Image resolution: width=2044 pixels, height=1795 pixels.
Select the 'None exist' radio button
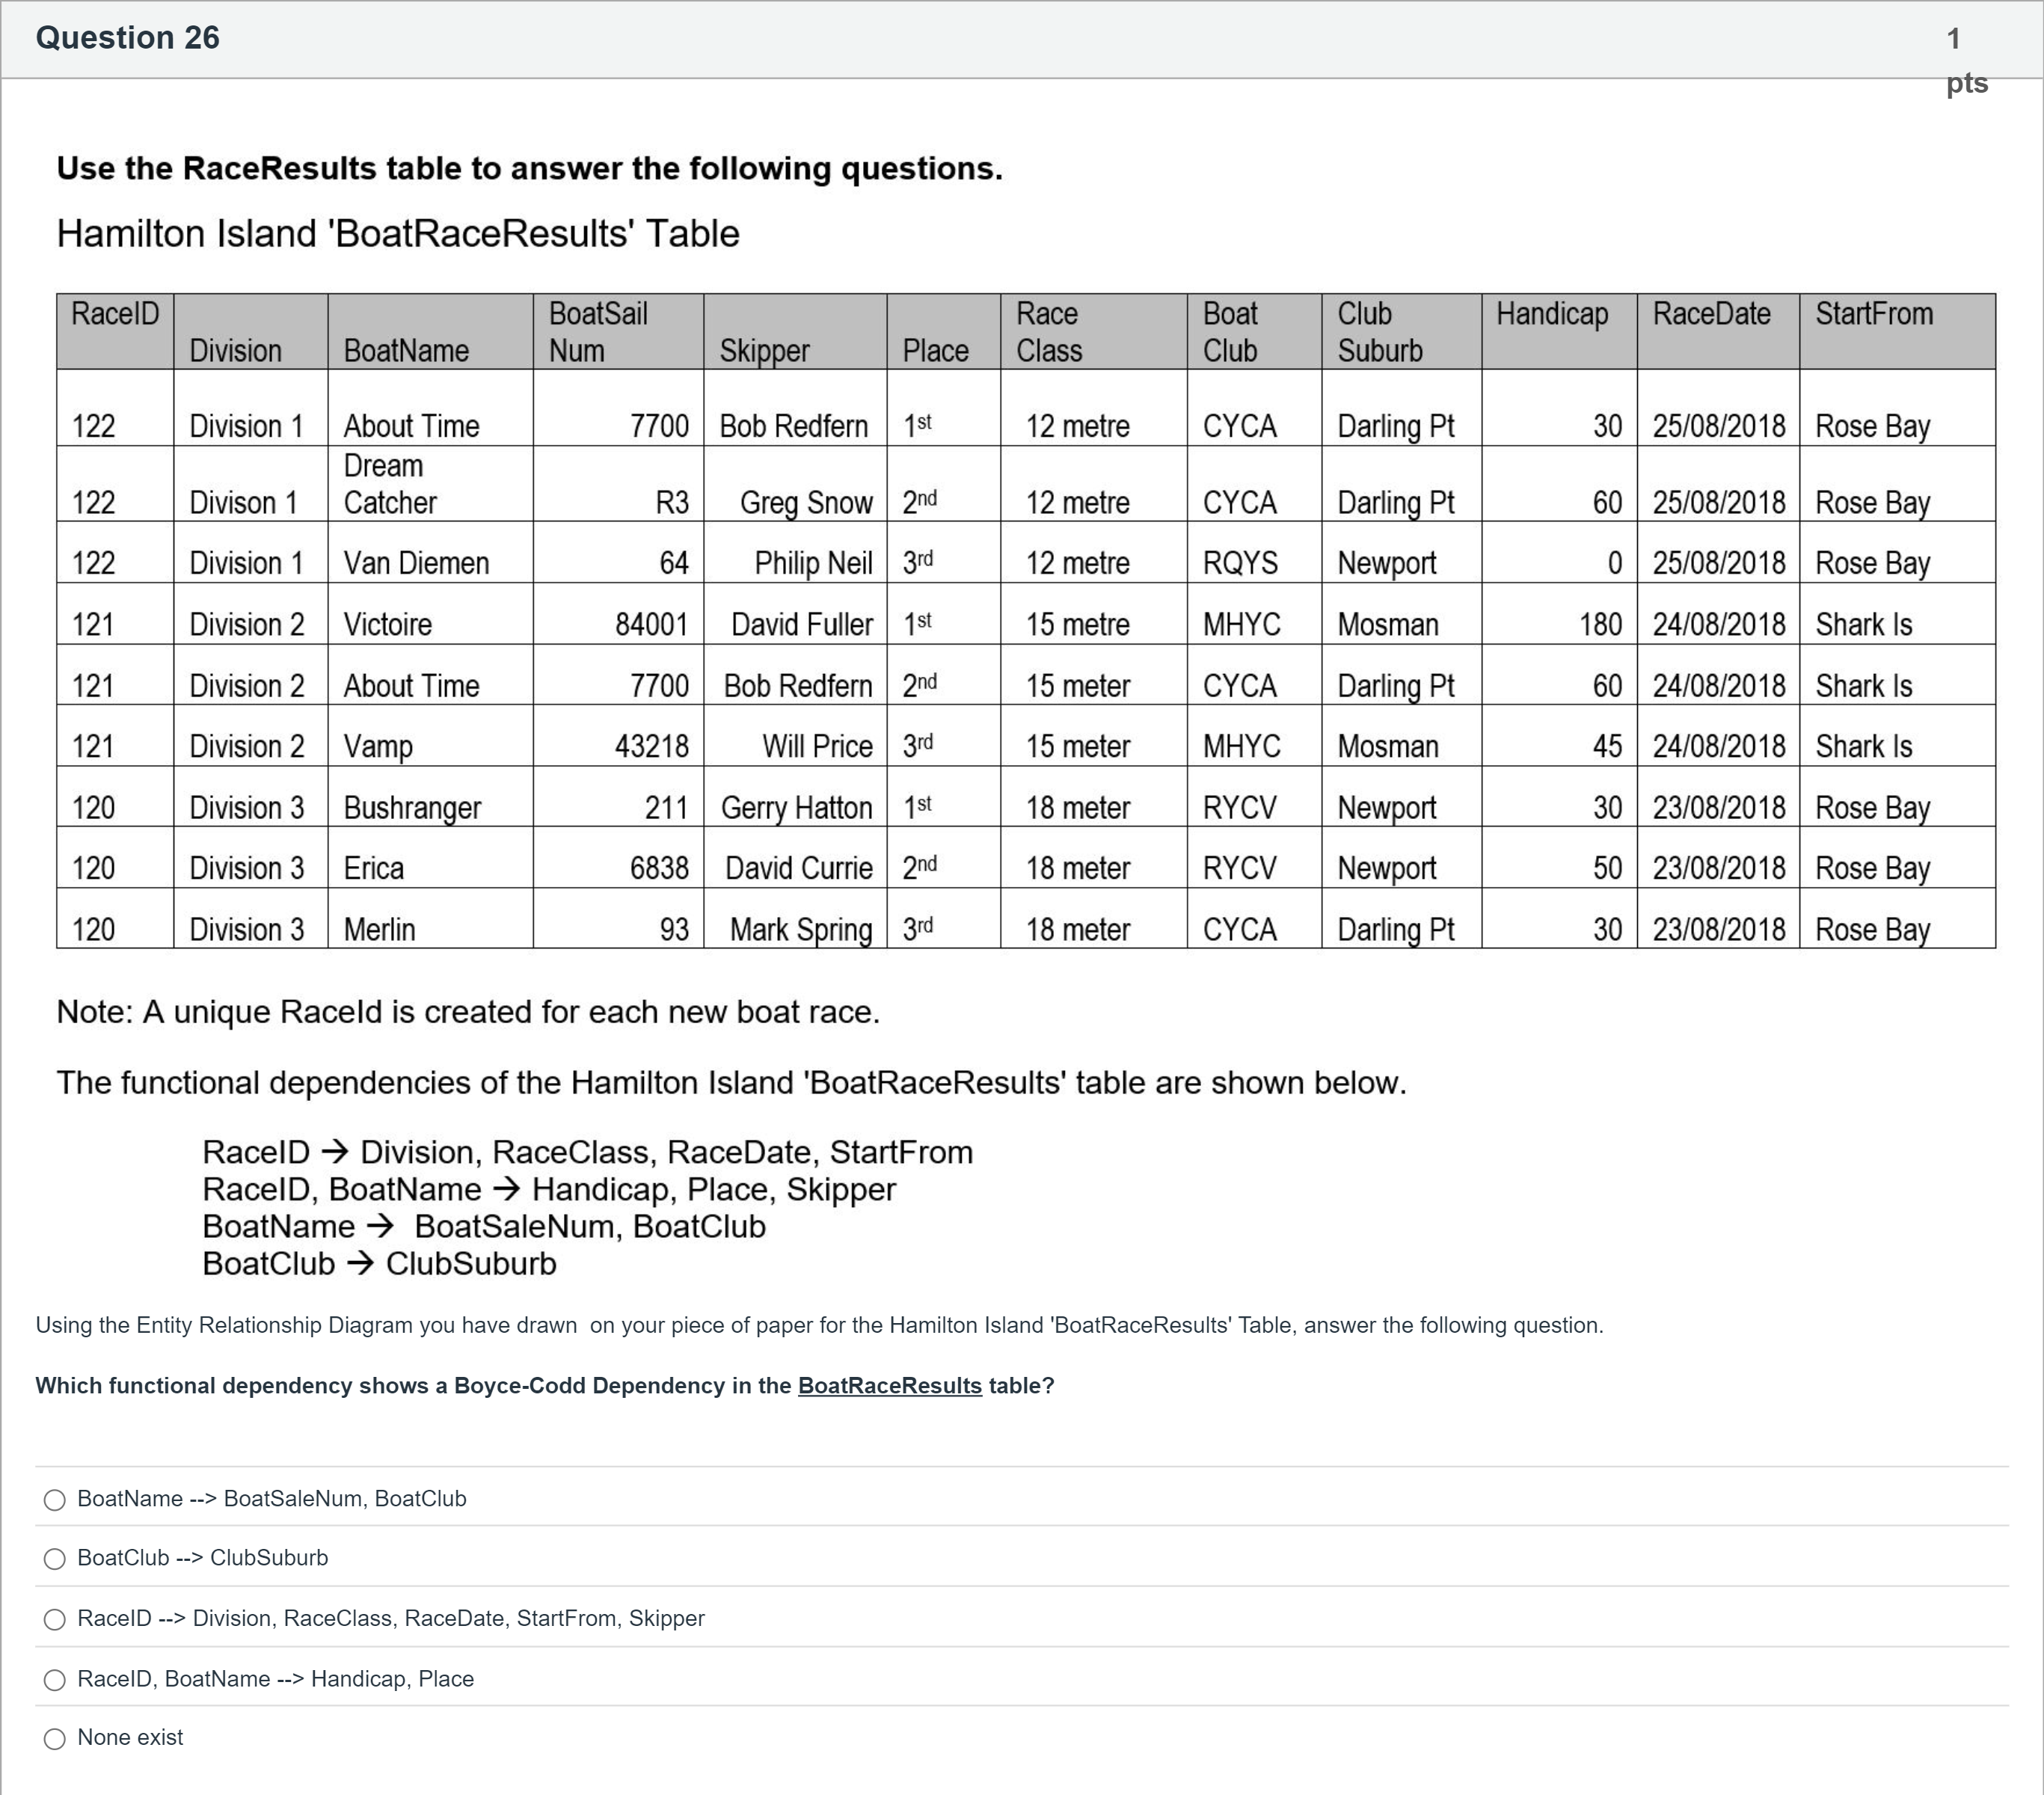[x=55, y=1739]
